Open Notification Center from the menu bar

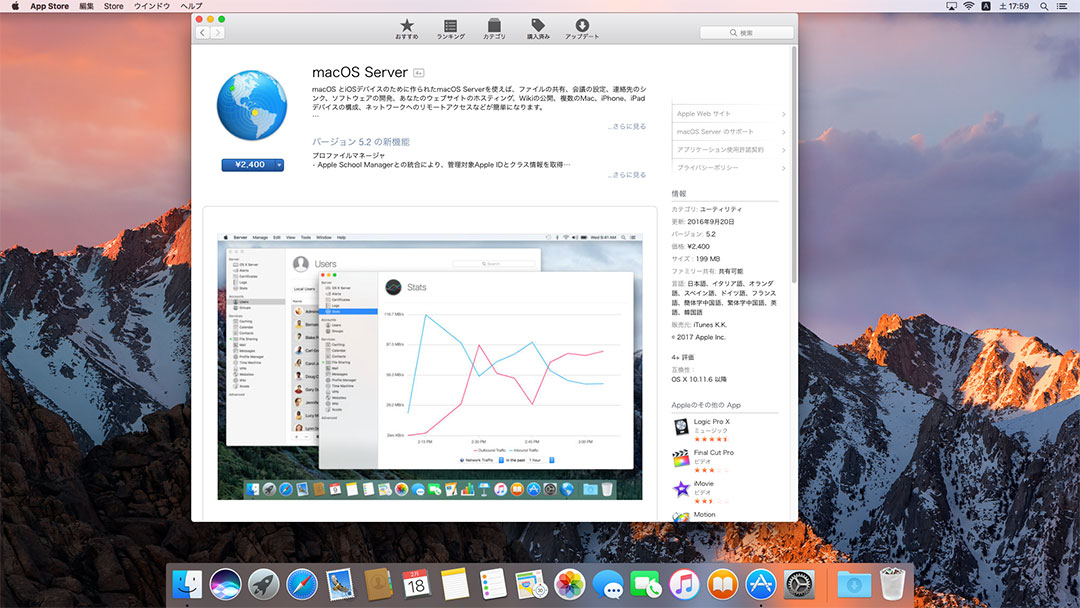point(1062,6)
